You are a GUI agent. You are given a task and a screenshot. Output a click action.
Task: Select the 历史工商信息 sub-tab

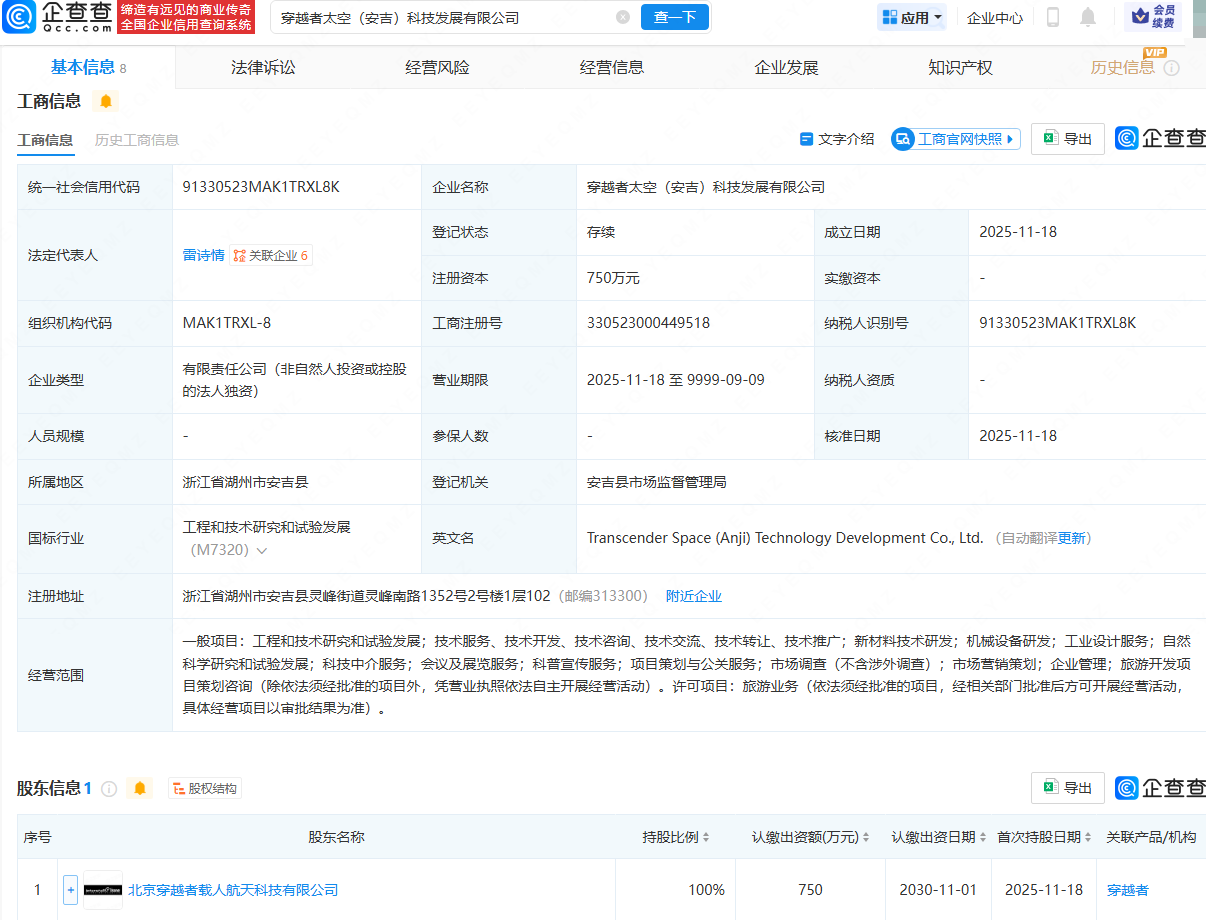(x=137, y=140)
